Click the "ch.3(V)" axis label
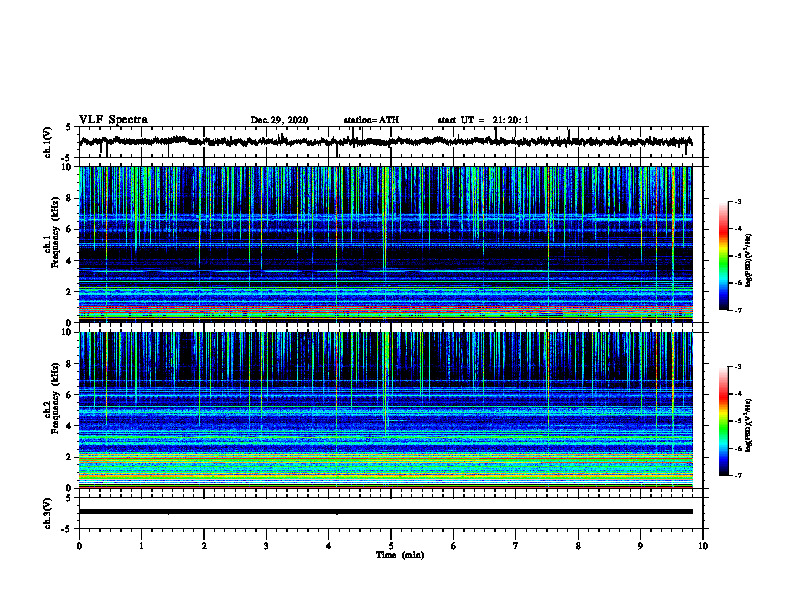Screen dimensions: 792x612 [47, 513]
